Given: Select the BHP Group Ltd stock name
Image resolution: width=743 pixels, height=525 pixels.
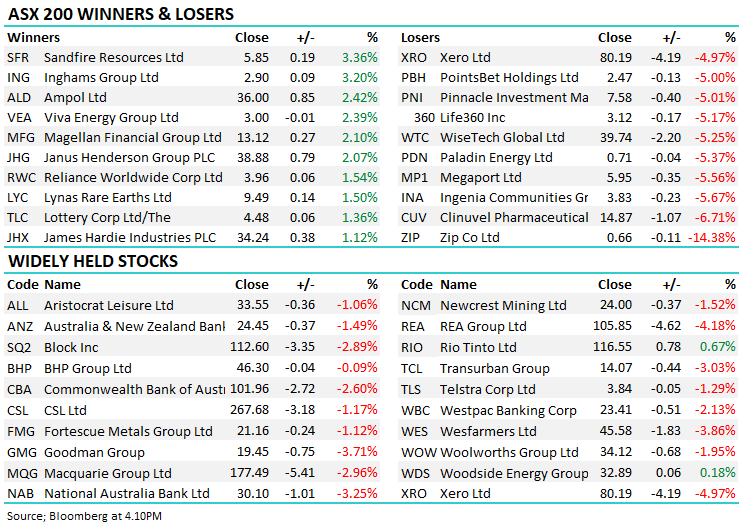Looking at the screenshot, I should pyautogui.click(x=88, y=369).
